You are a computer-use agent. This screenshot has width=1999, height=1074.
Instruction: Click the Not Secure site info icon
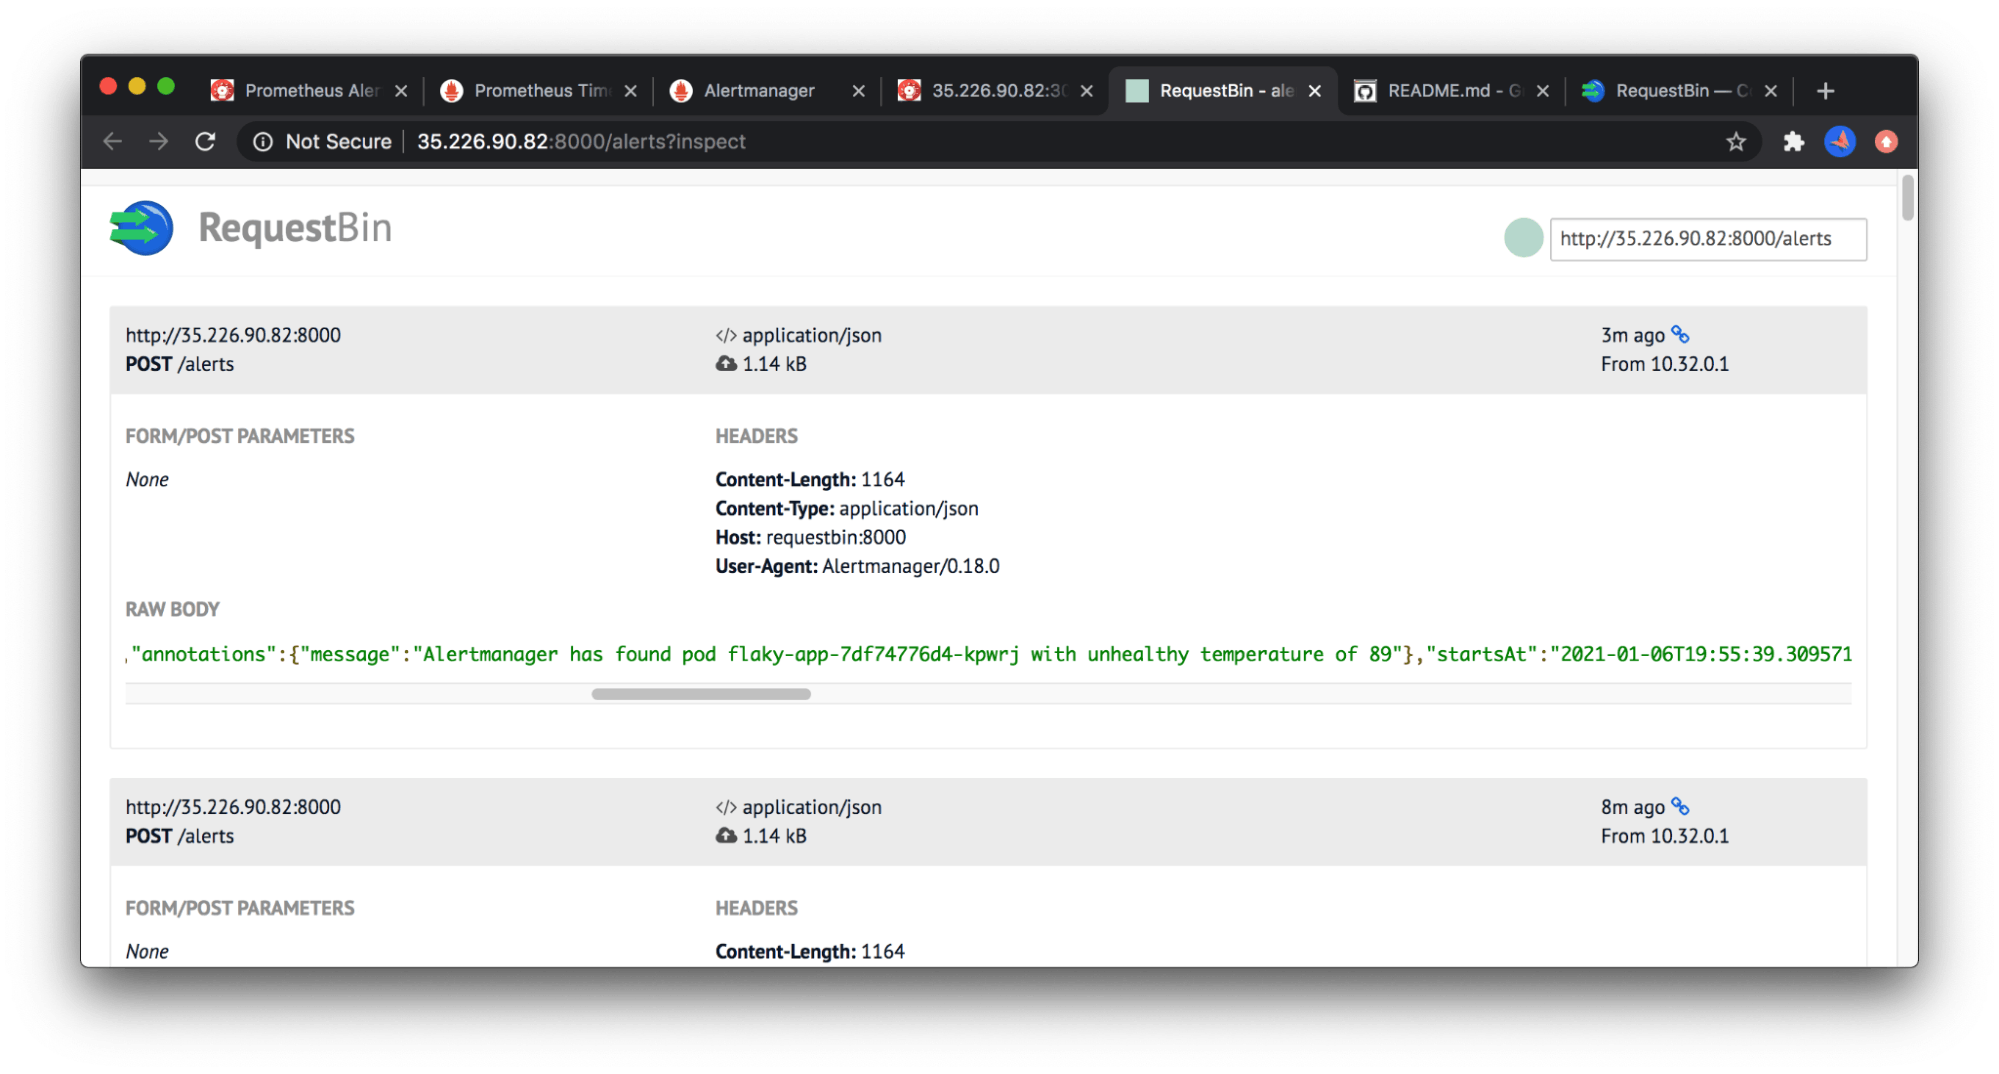tap(263, 142)
